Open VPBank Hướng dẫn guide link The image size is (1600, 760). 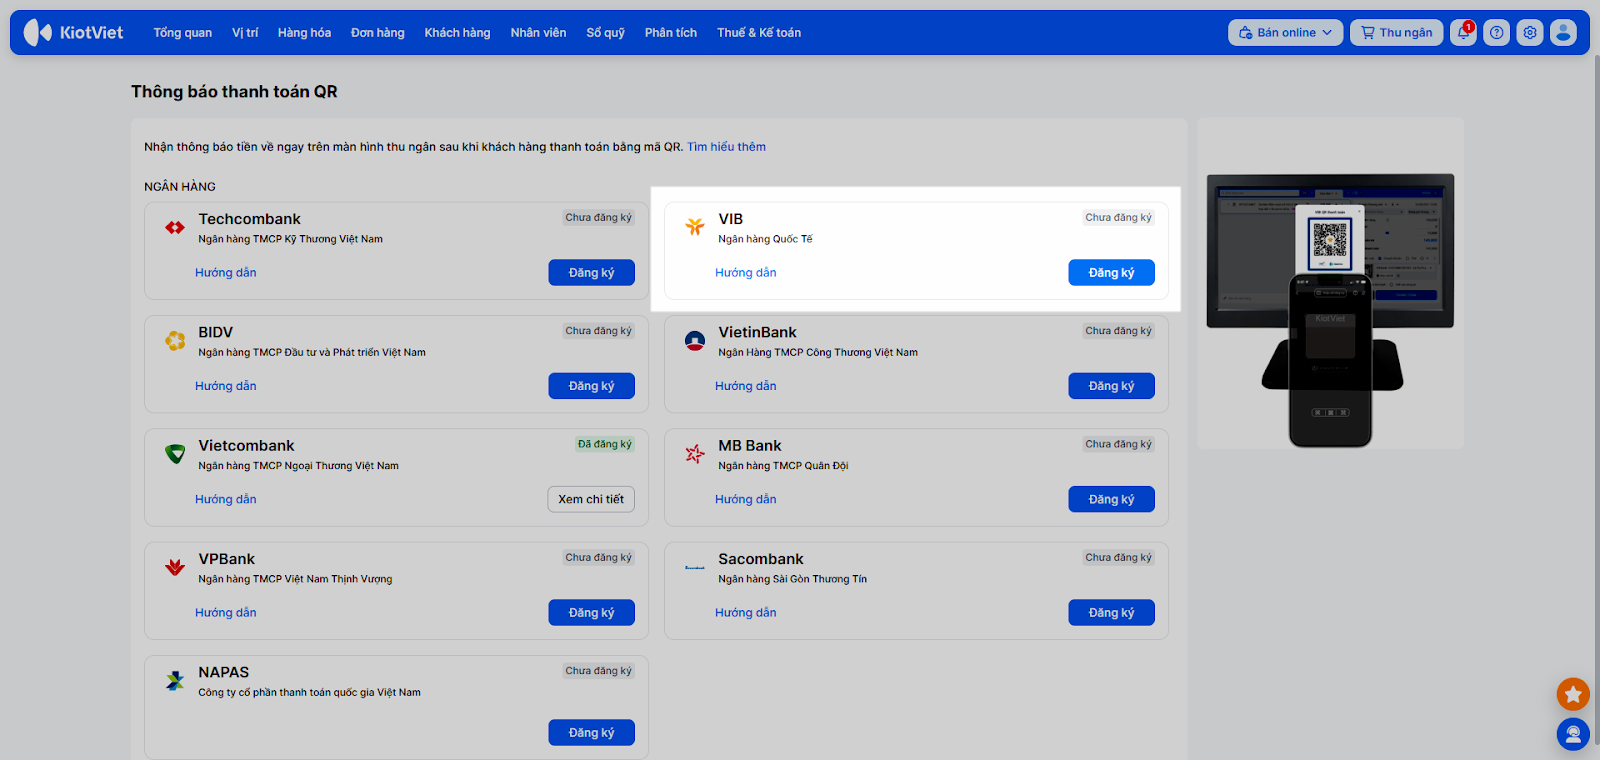[226, 613]
